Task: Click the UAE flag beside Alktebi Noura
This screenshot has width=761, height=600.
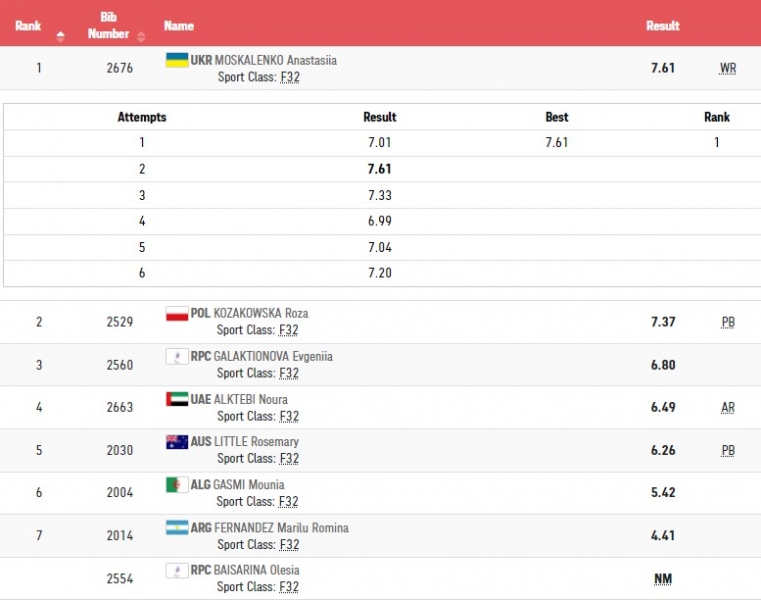Action: tap(176, 399)
